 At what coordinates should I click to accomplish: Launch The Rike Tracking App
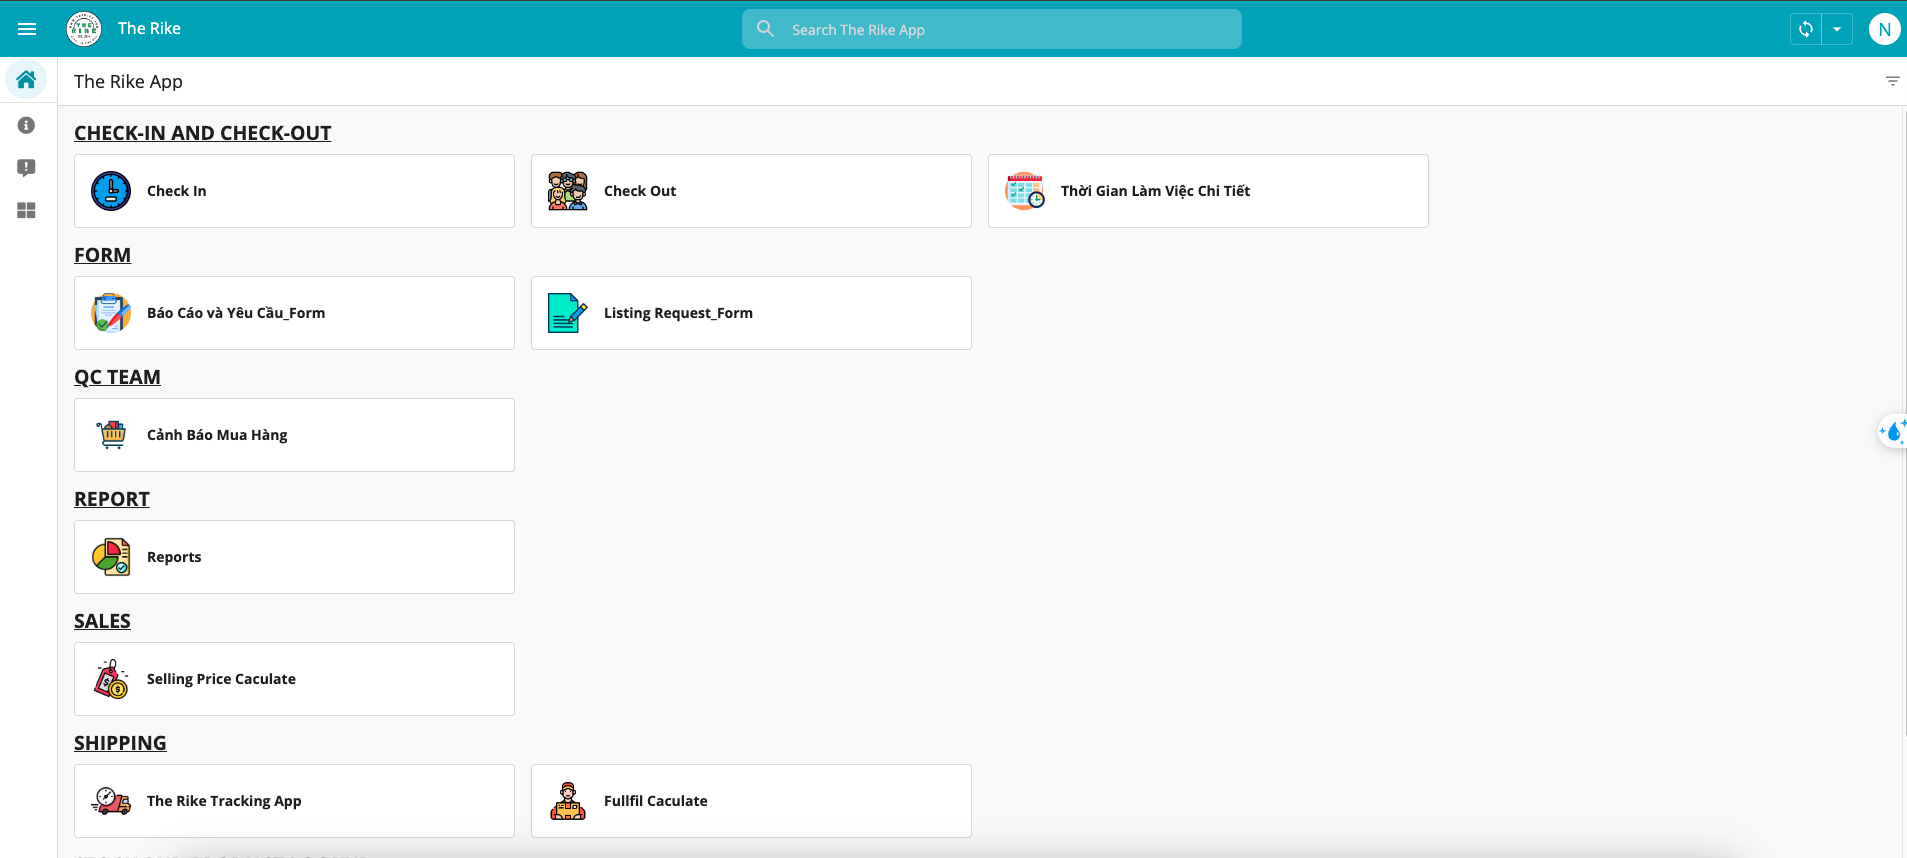coord(294,801)
